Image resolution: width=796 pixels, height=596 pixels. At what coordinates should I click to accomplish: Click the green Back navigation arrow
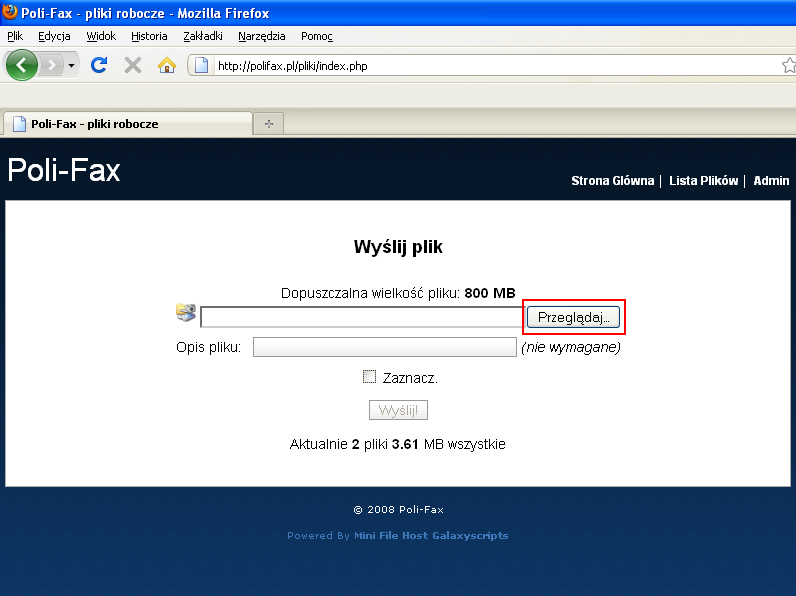[21, 65]
